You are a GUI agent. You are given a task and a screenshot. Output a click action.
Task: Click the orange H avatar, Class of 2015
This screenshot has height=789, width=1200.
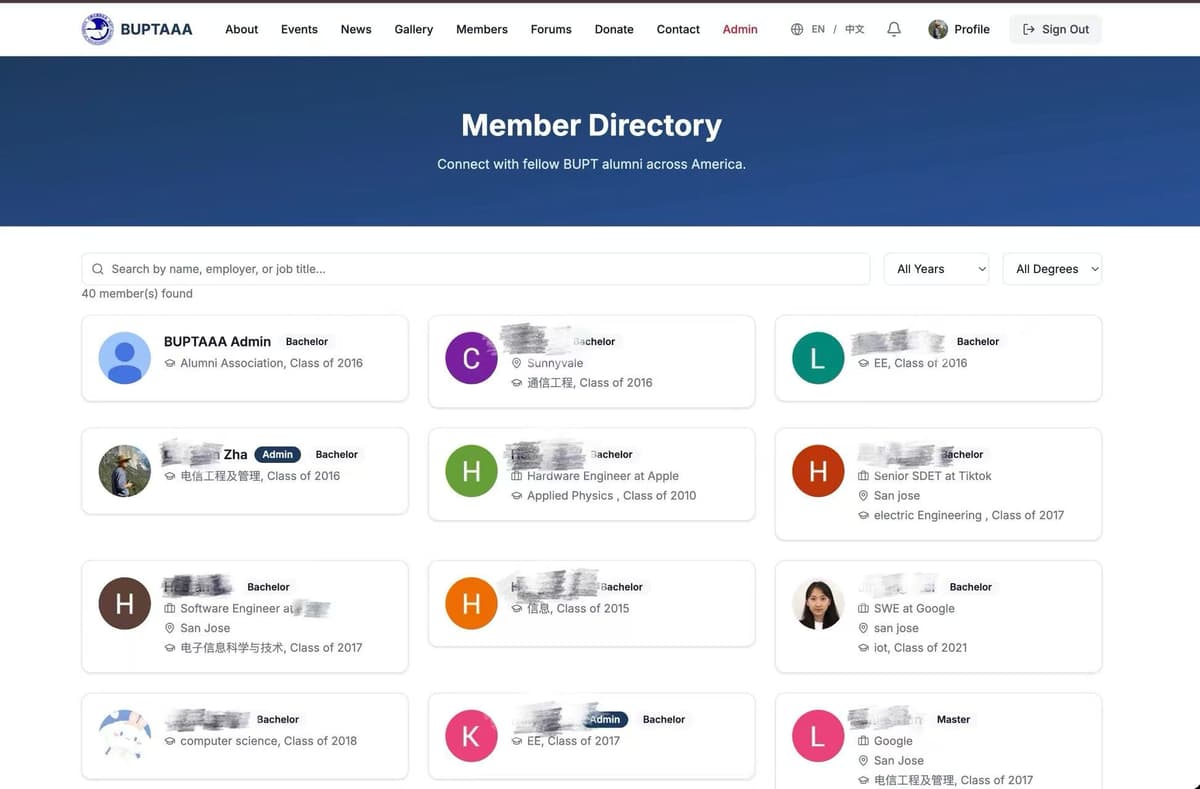(471, 603)
